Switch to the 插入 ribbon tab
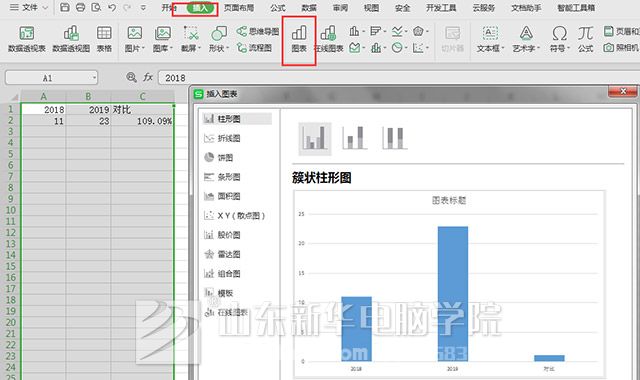The width and height of the screenshot is (640, 380). [200, 8]
